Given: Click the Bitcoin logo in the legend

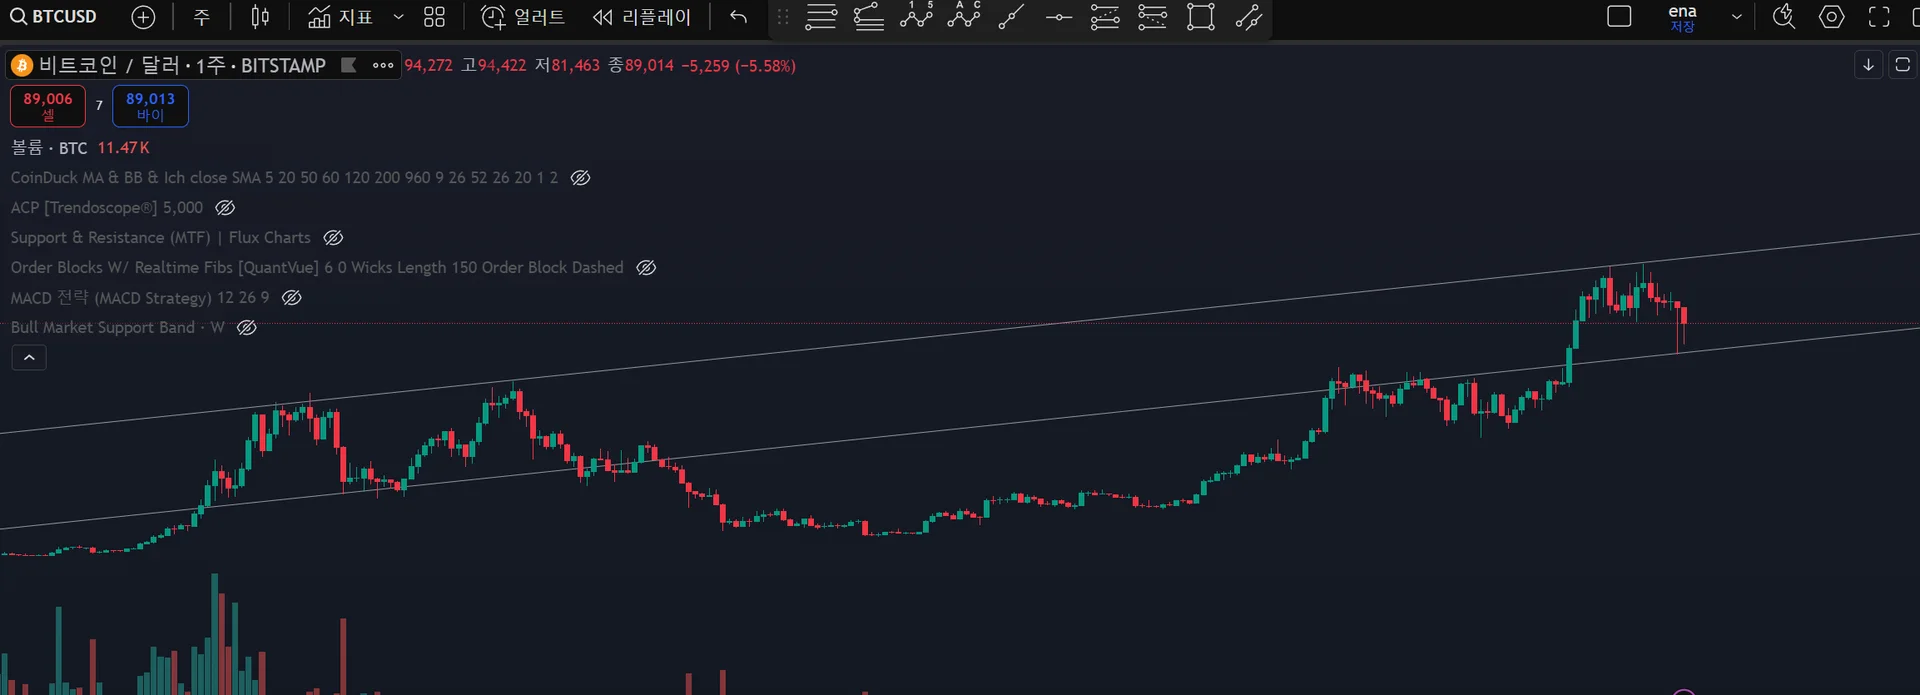Looking at the screenshot, I should coord(22,65).
